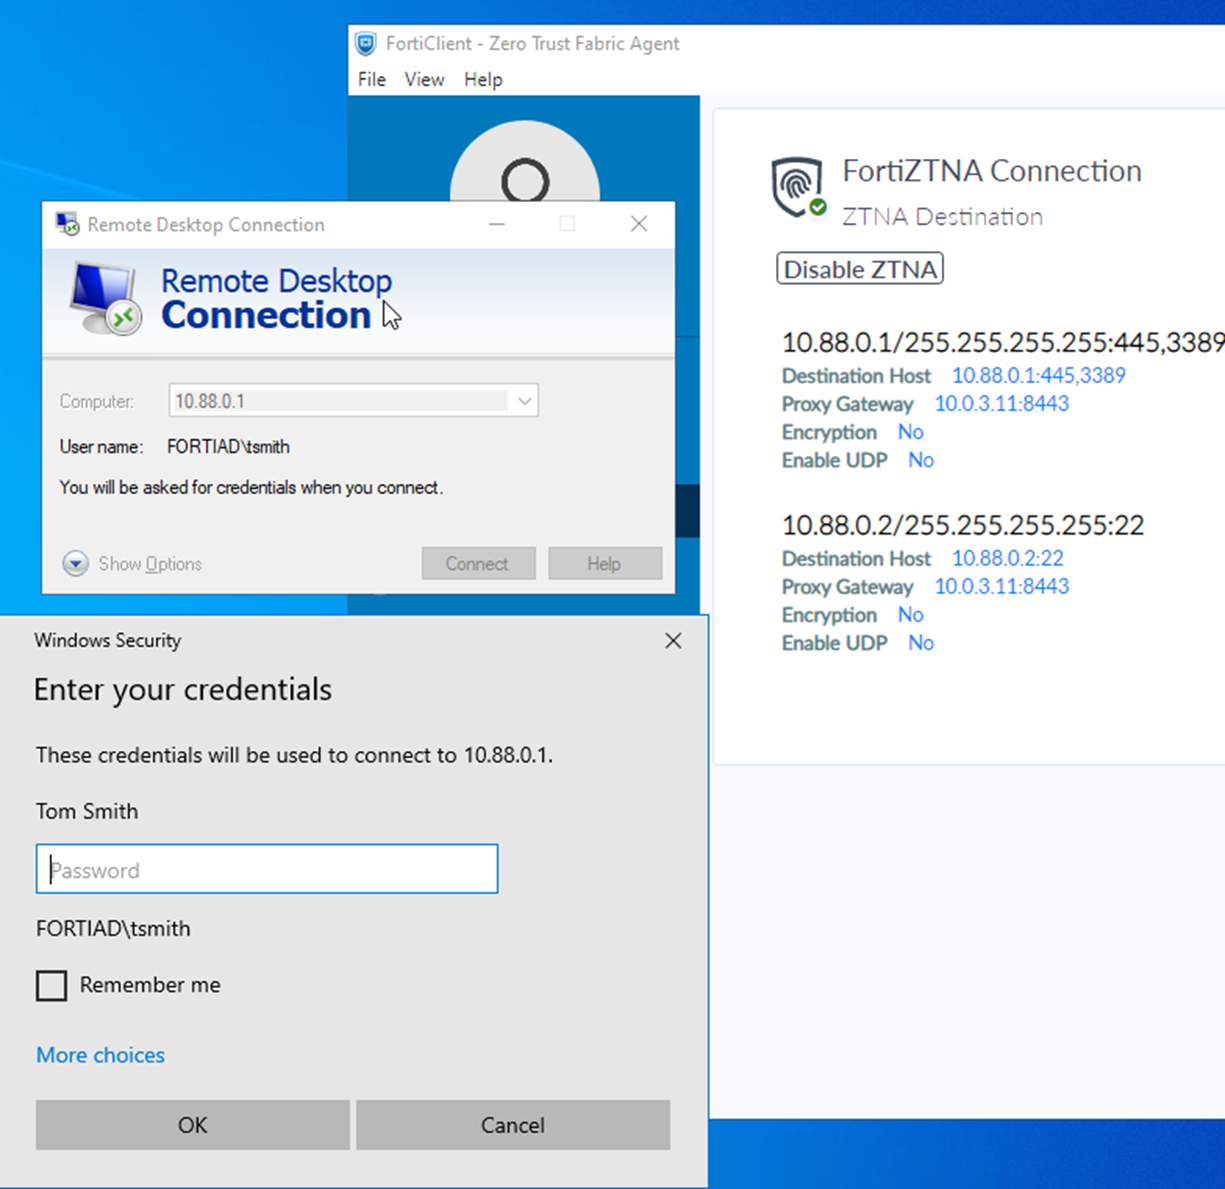Click the Help button in Remote Desktop
This screenshot has height=1189, width=1225.
pyautogui.click(x=605, y=564)
